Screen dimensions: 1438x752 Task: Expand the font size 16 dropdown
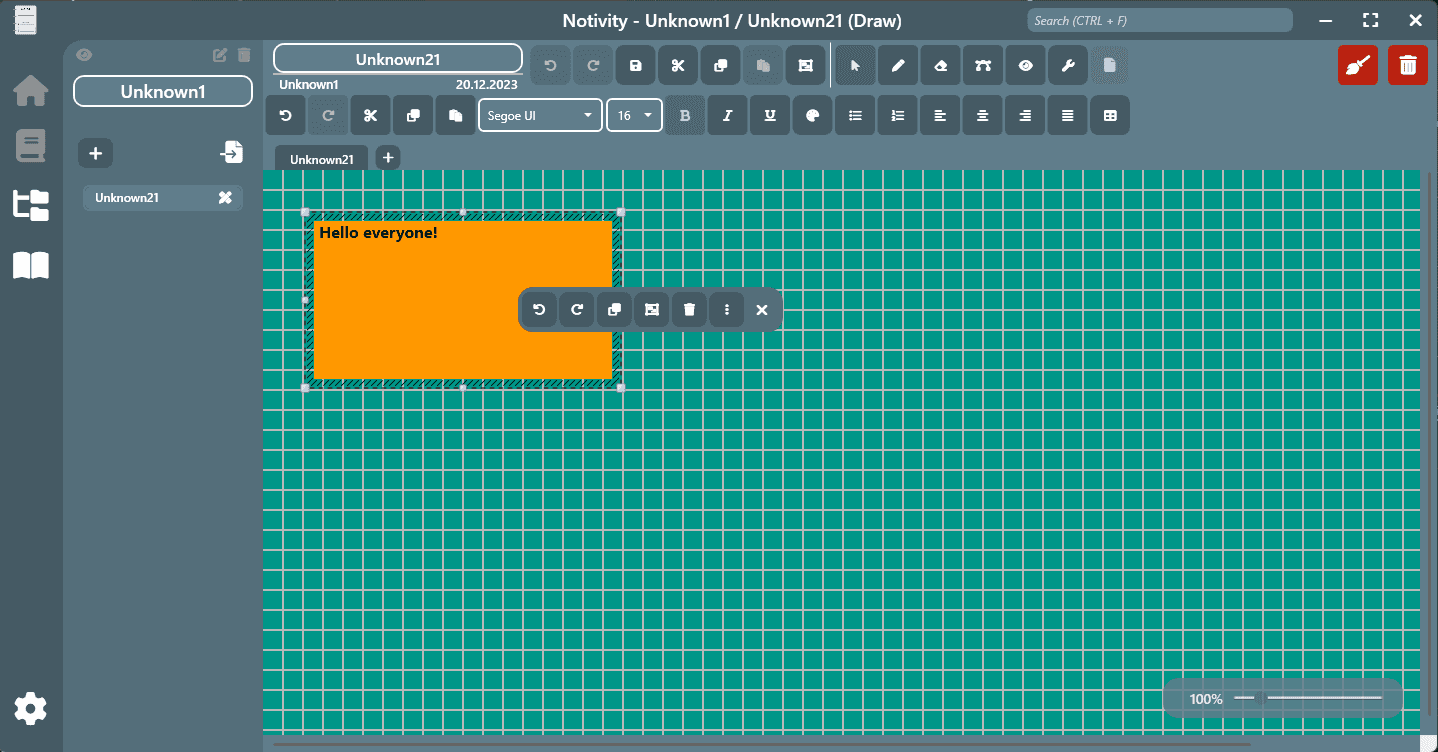click(x=634, y=116)
